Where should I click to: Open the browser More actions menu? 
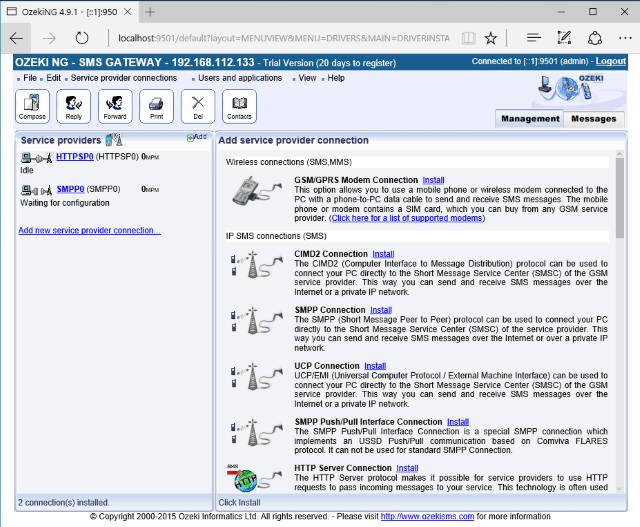tap(625, 38)
